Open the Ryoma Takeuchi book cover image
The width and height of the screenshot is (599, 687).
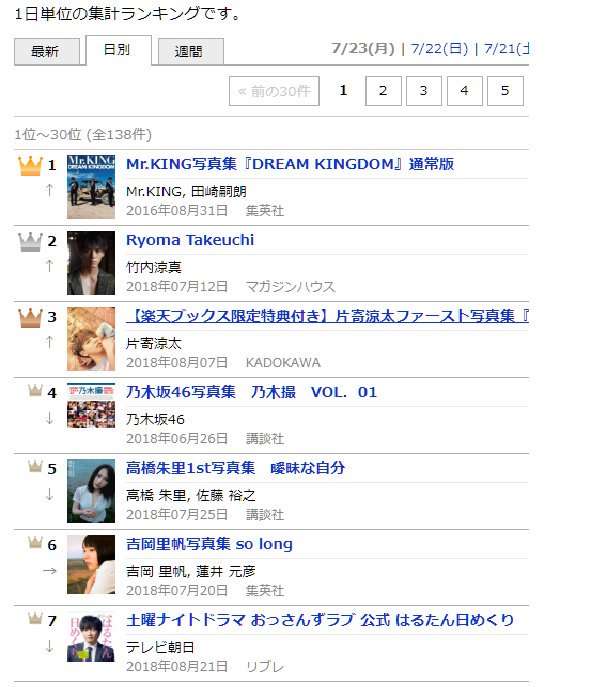point(91,263)
